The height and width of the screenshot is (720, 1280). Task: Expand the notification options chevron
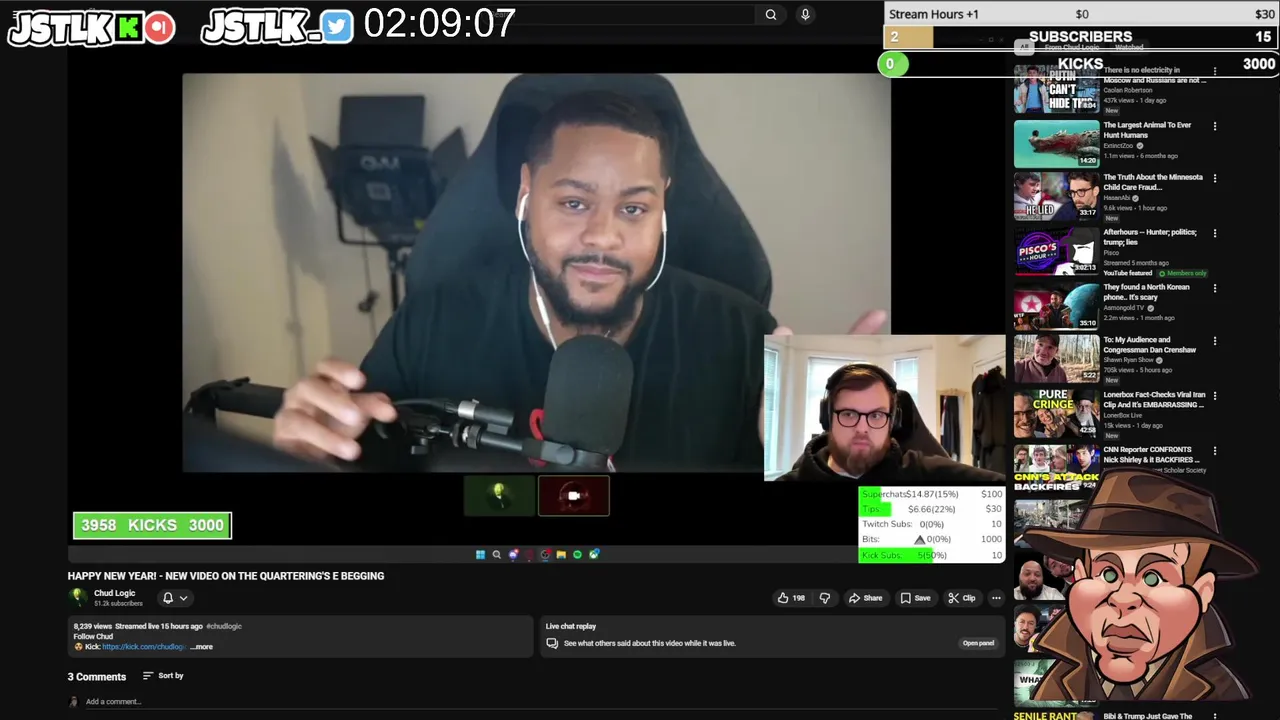click(x=183, y=598)
